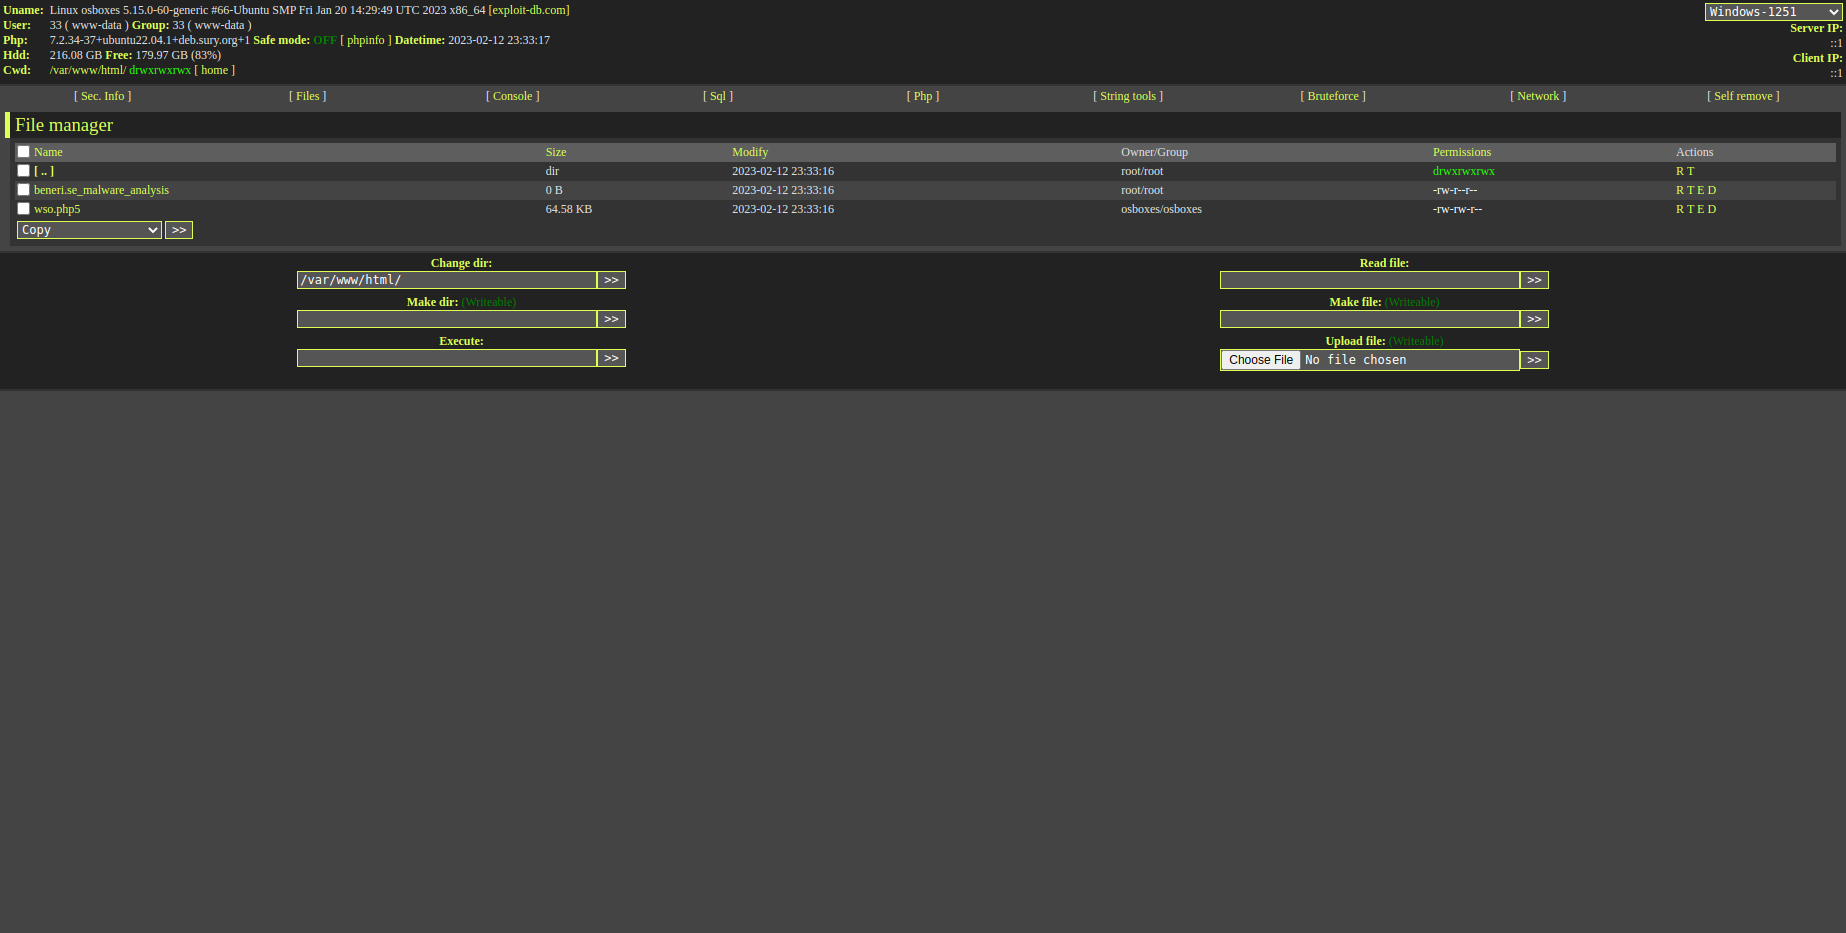
Task: Click R action for parent directory
Action: click(x=1680, y=171)
